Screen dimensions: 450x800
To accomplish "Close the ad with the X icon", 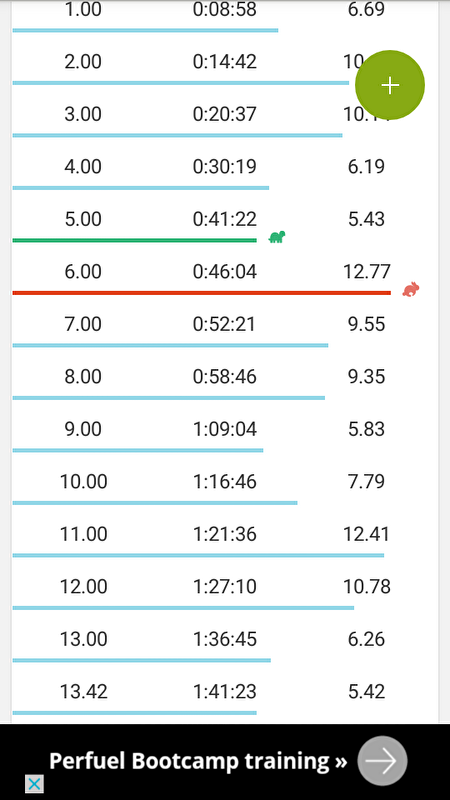I will click(34, 783).
